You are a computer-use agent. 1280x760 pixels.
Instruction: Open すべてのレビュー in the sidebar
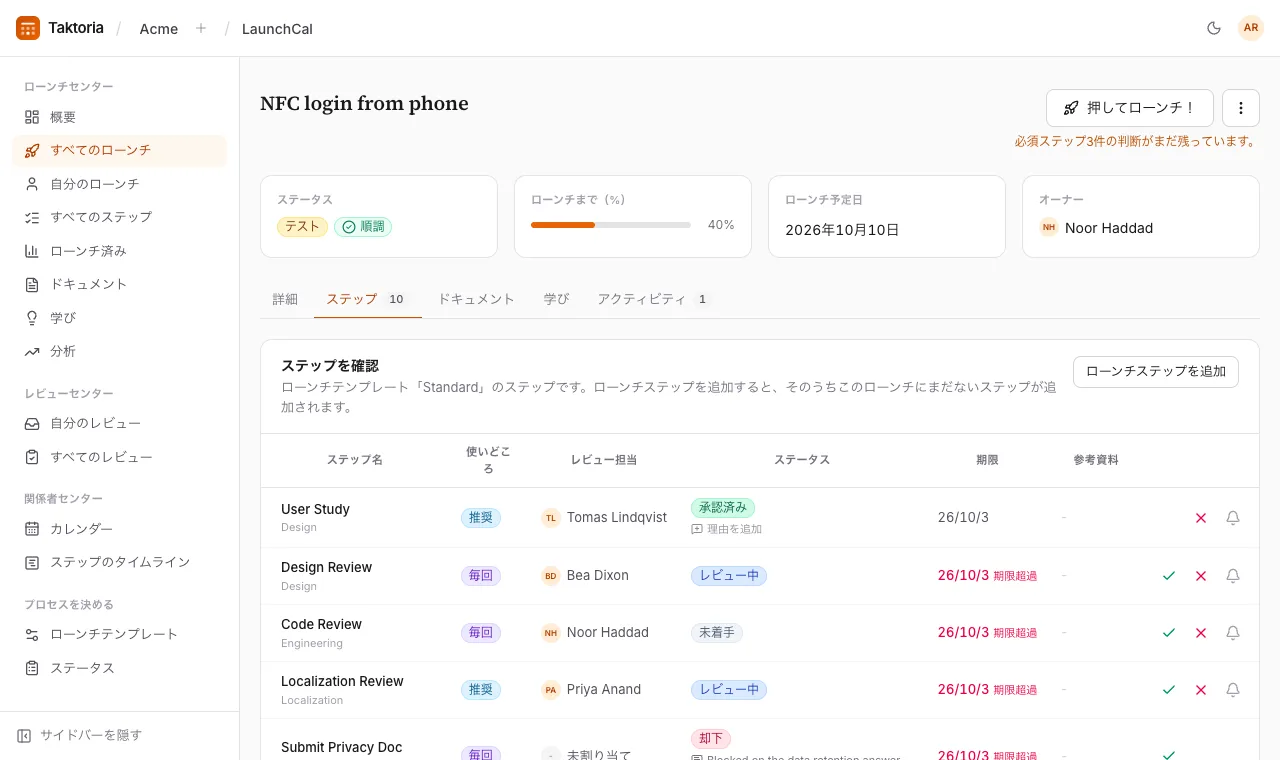tap(120, 457)
